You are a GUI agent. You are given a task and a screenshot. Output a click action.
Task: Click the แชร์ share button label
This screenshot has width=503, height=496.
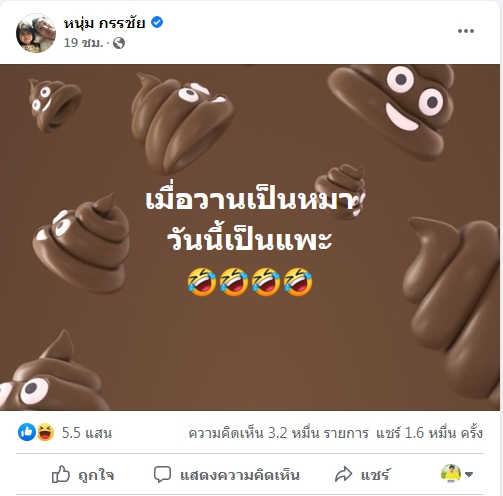[x=375, y=475]
